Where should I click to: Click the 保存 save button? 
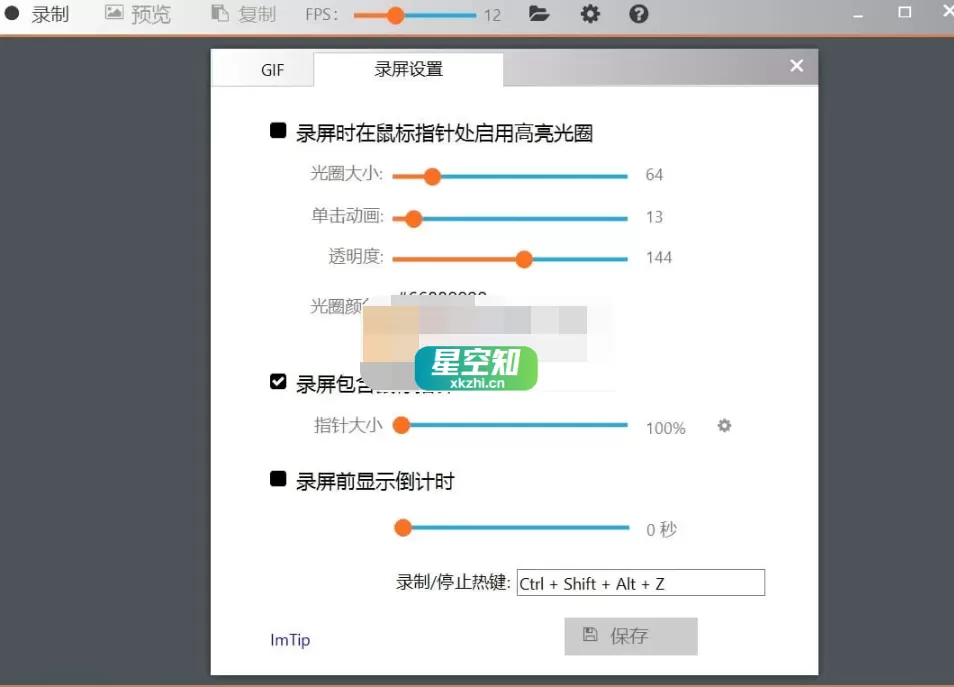pyautogui.click(x=630, y=636)
